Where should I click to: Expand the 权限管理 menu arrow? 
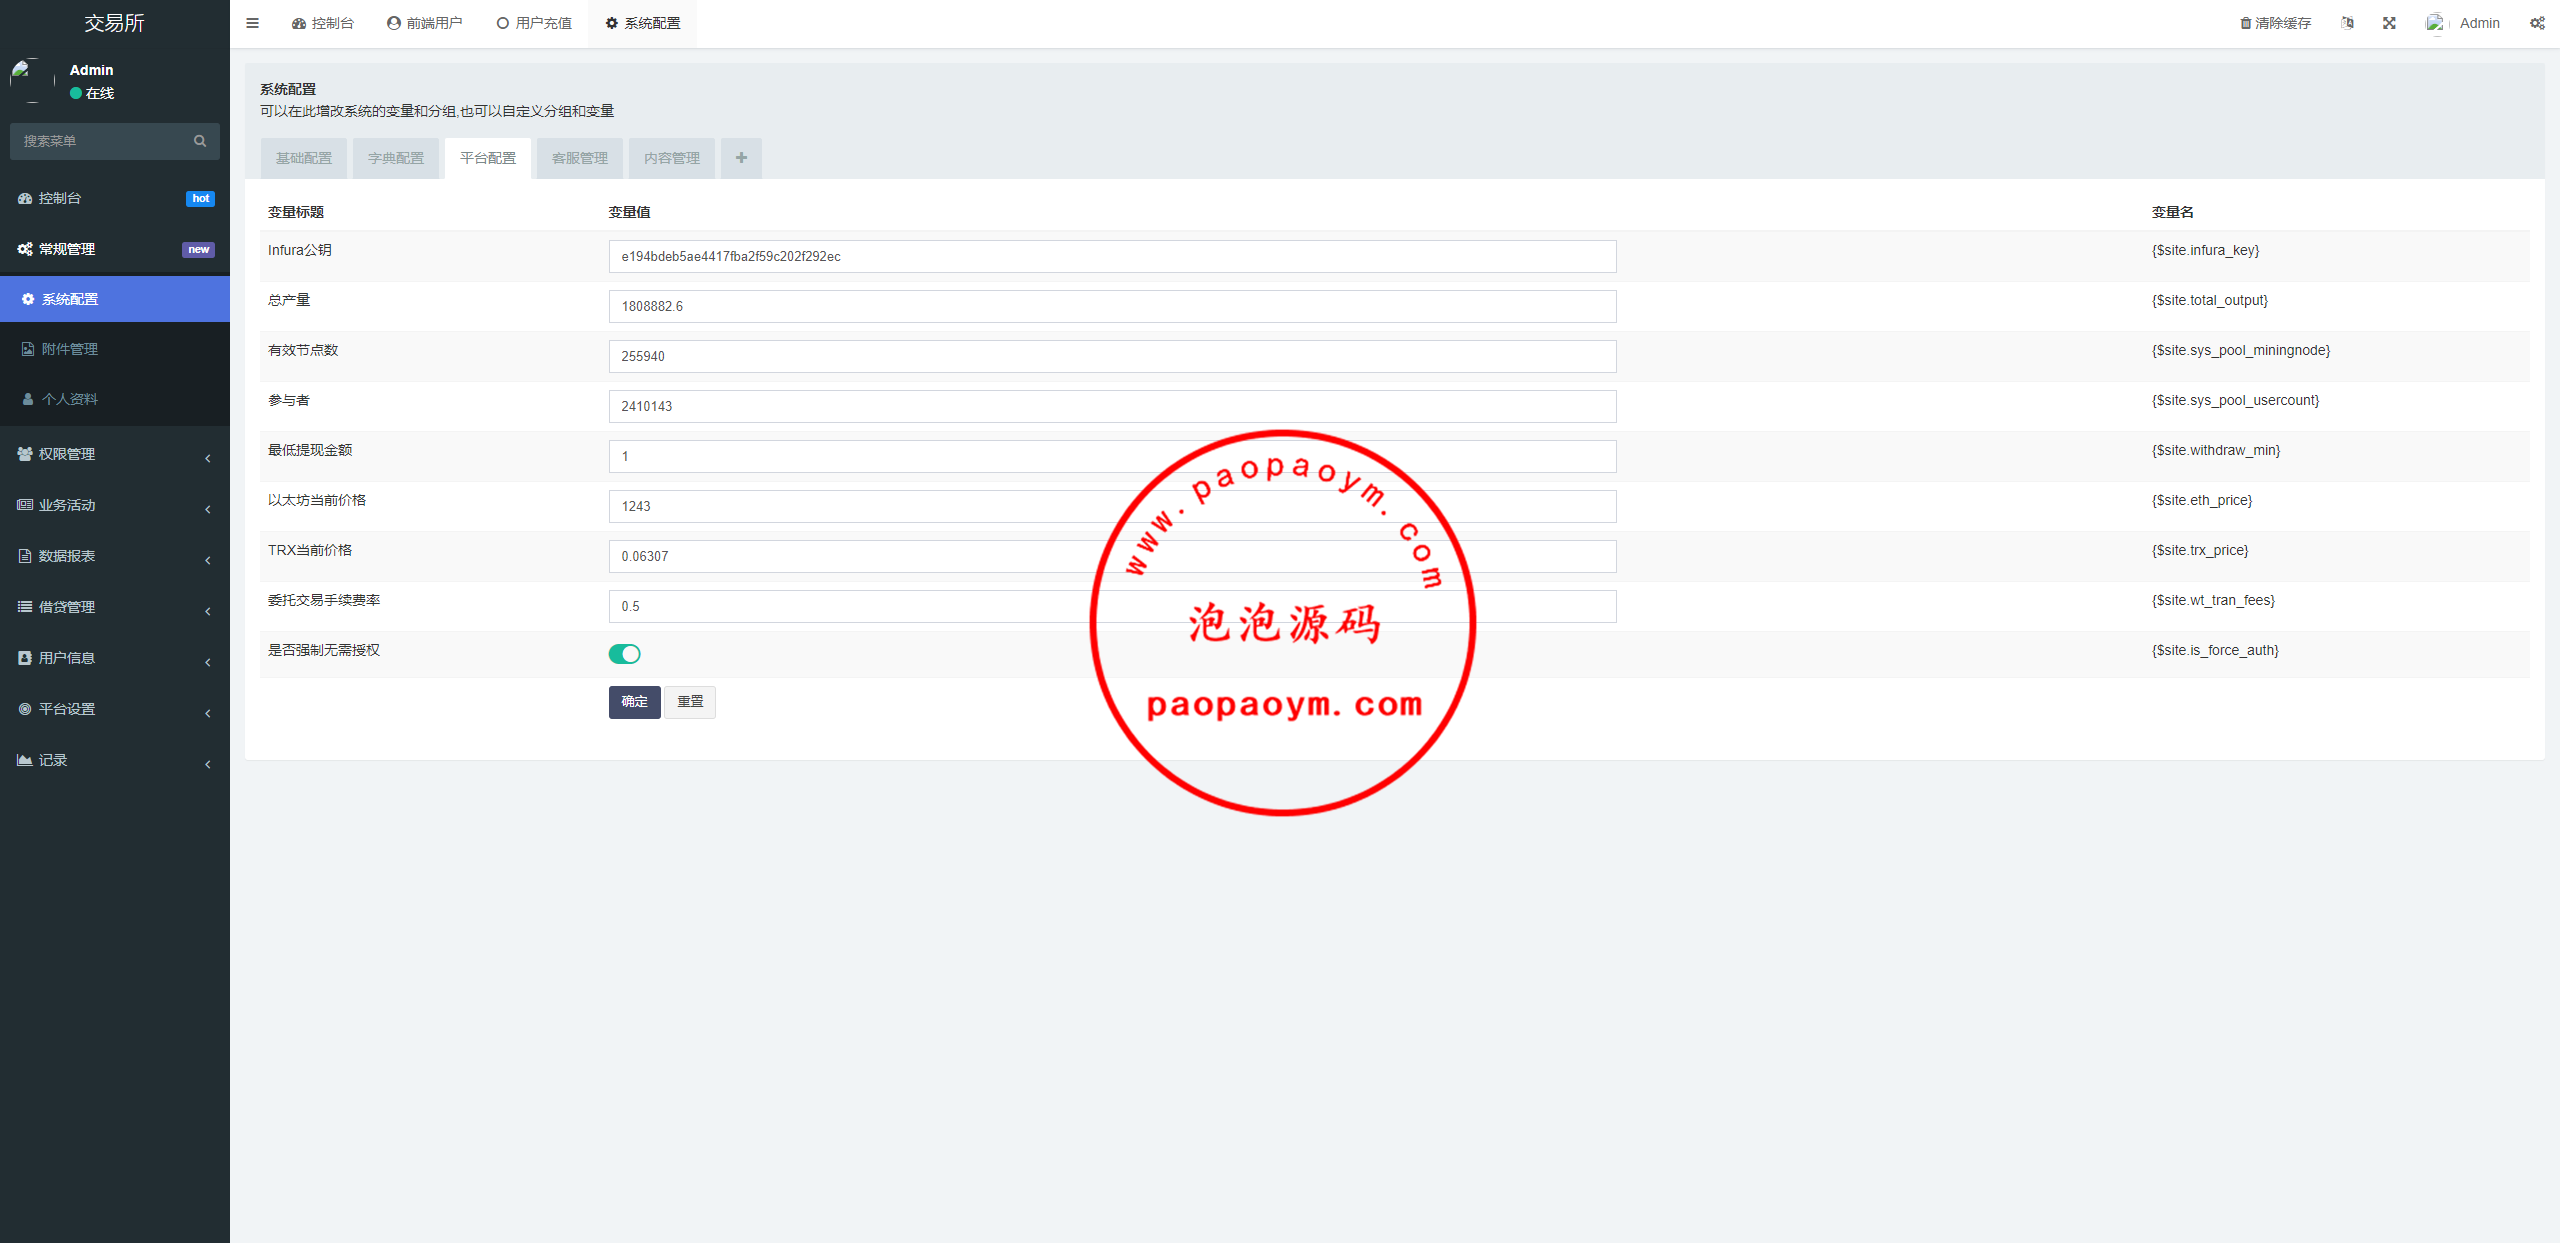(208, 458)
